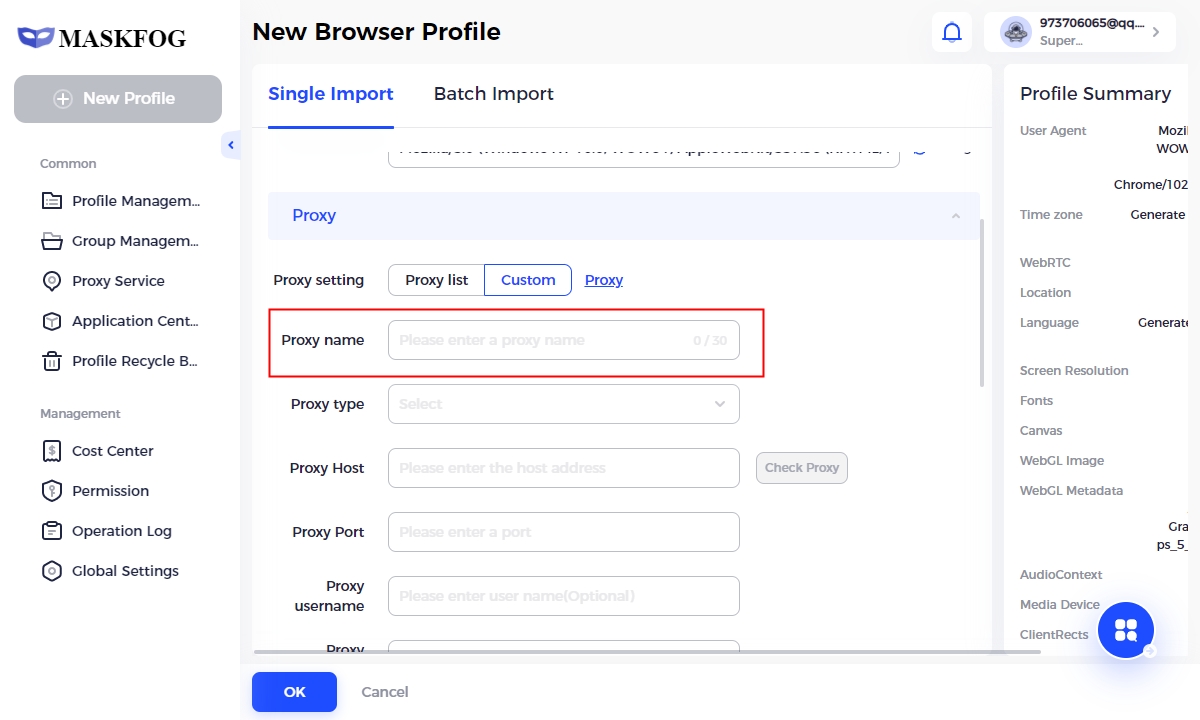Viewport: 1200px width, 720px height.
Task: Select the Custom proxy setting option
Action: coord(528,280)
